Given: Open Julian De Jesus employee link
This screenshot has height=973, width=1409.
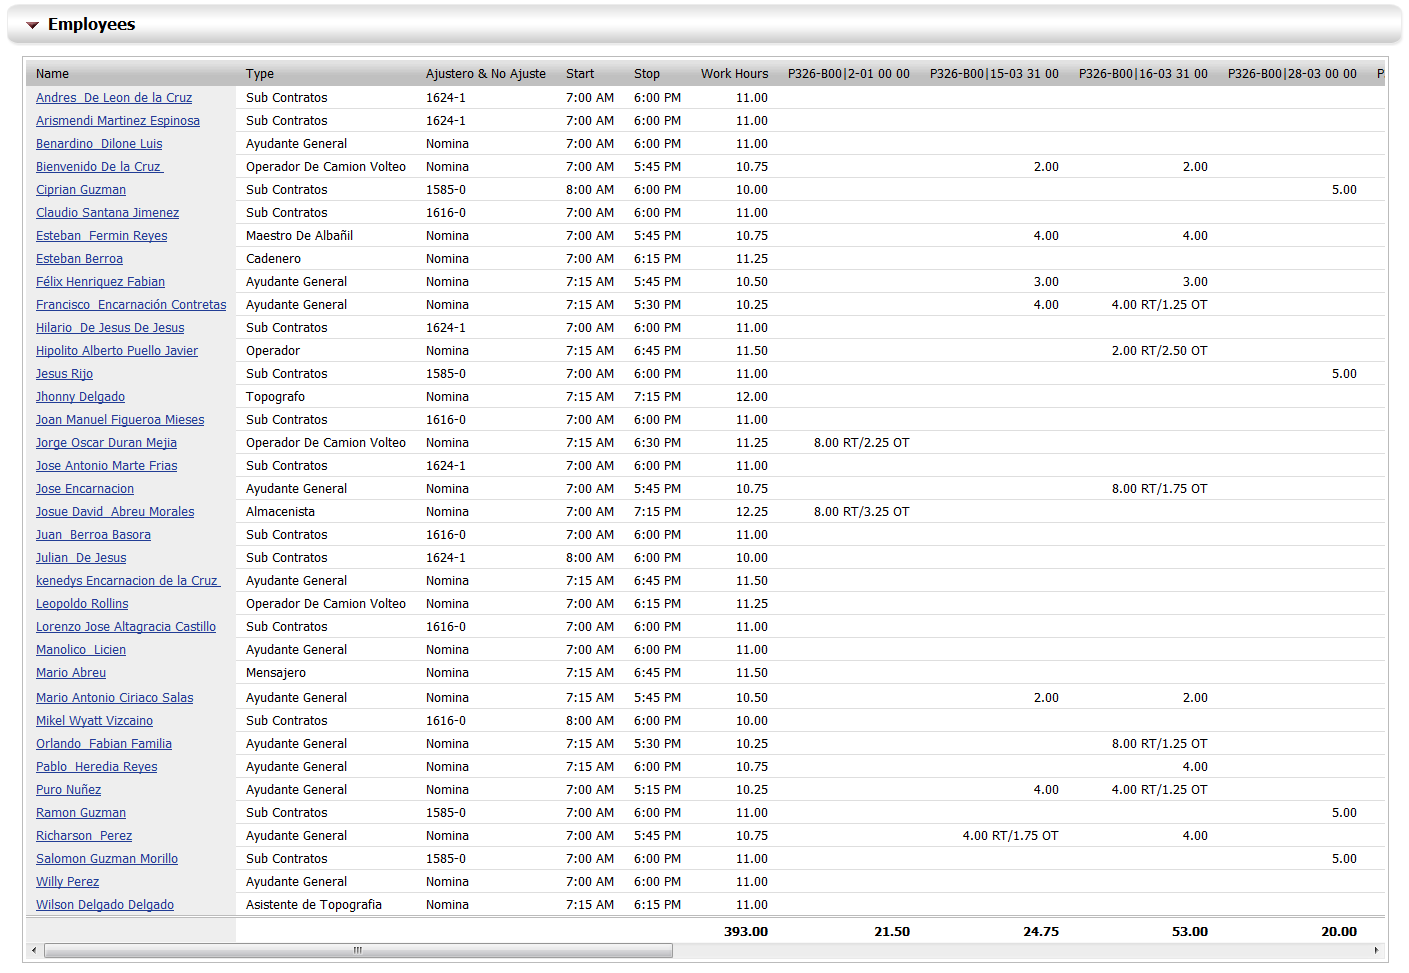Looking at the screenshot, I should coord(82,558).
